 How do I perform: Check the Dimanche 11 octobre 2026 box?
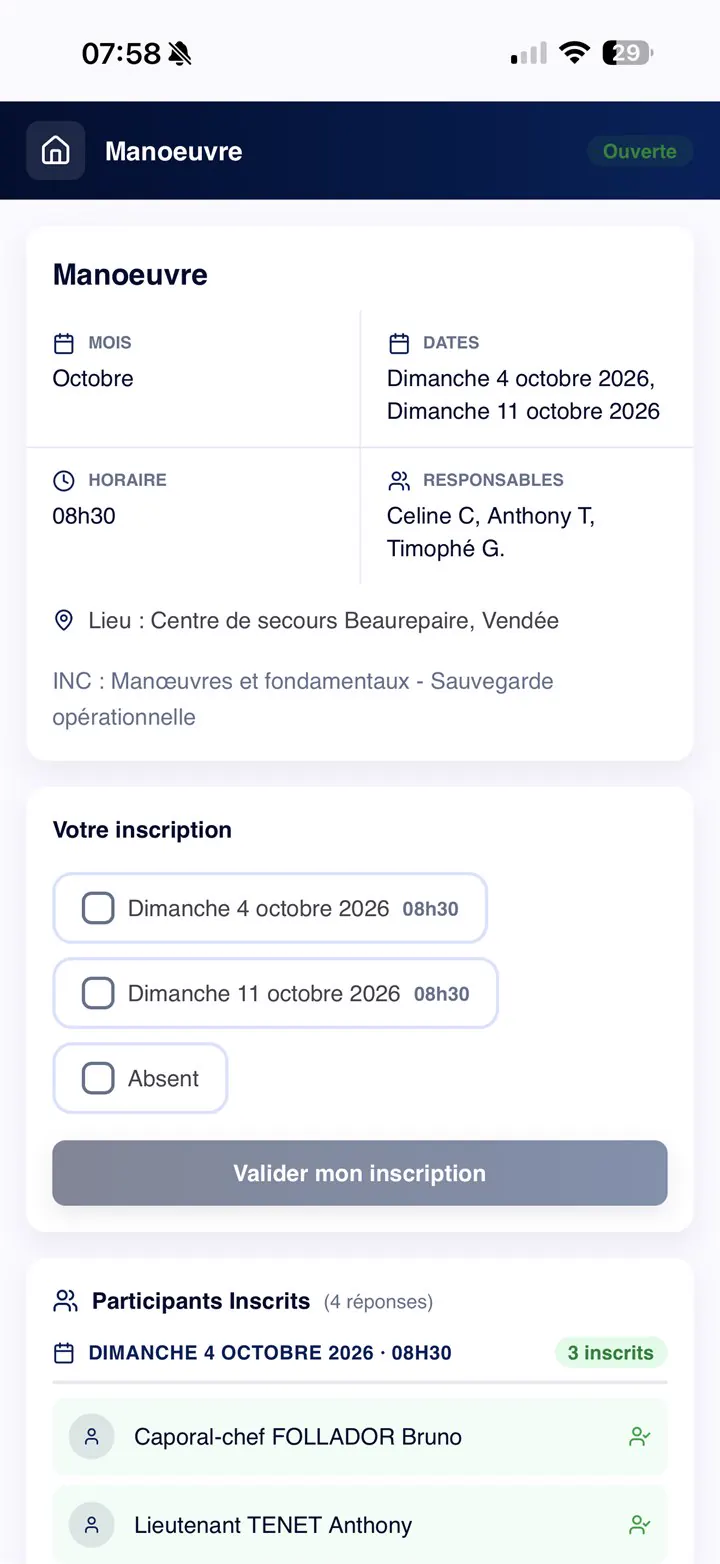98,993
